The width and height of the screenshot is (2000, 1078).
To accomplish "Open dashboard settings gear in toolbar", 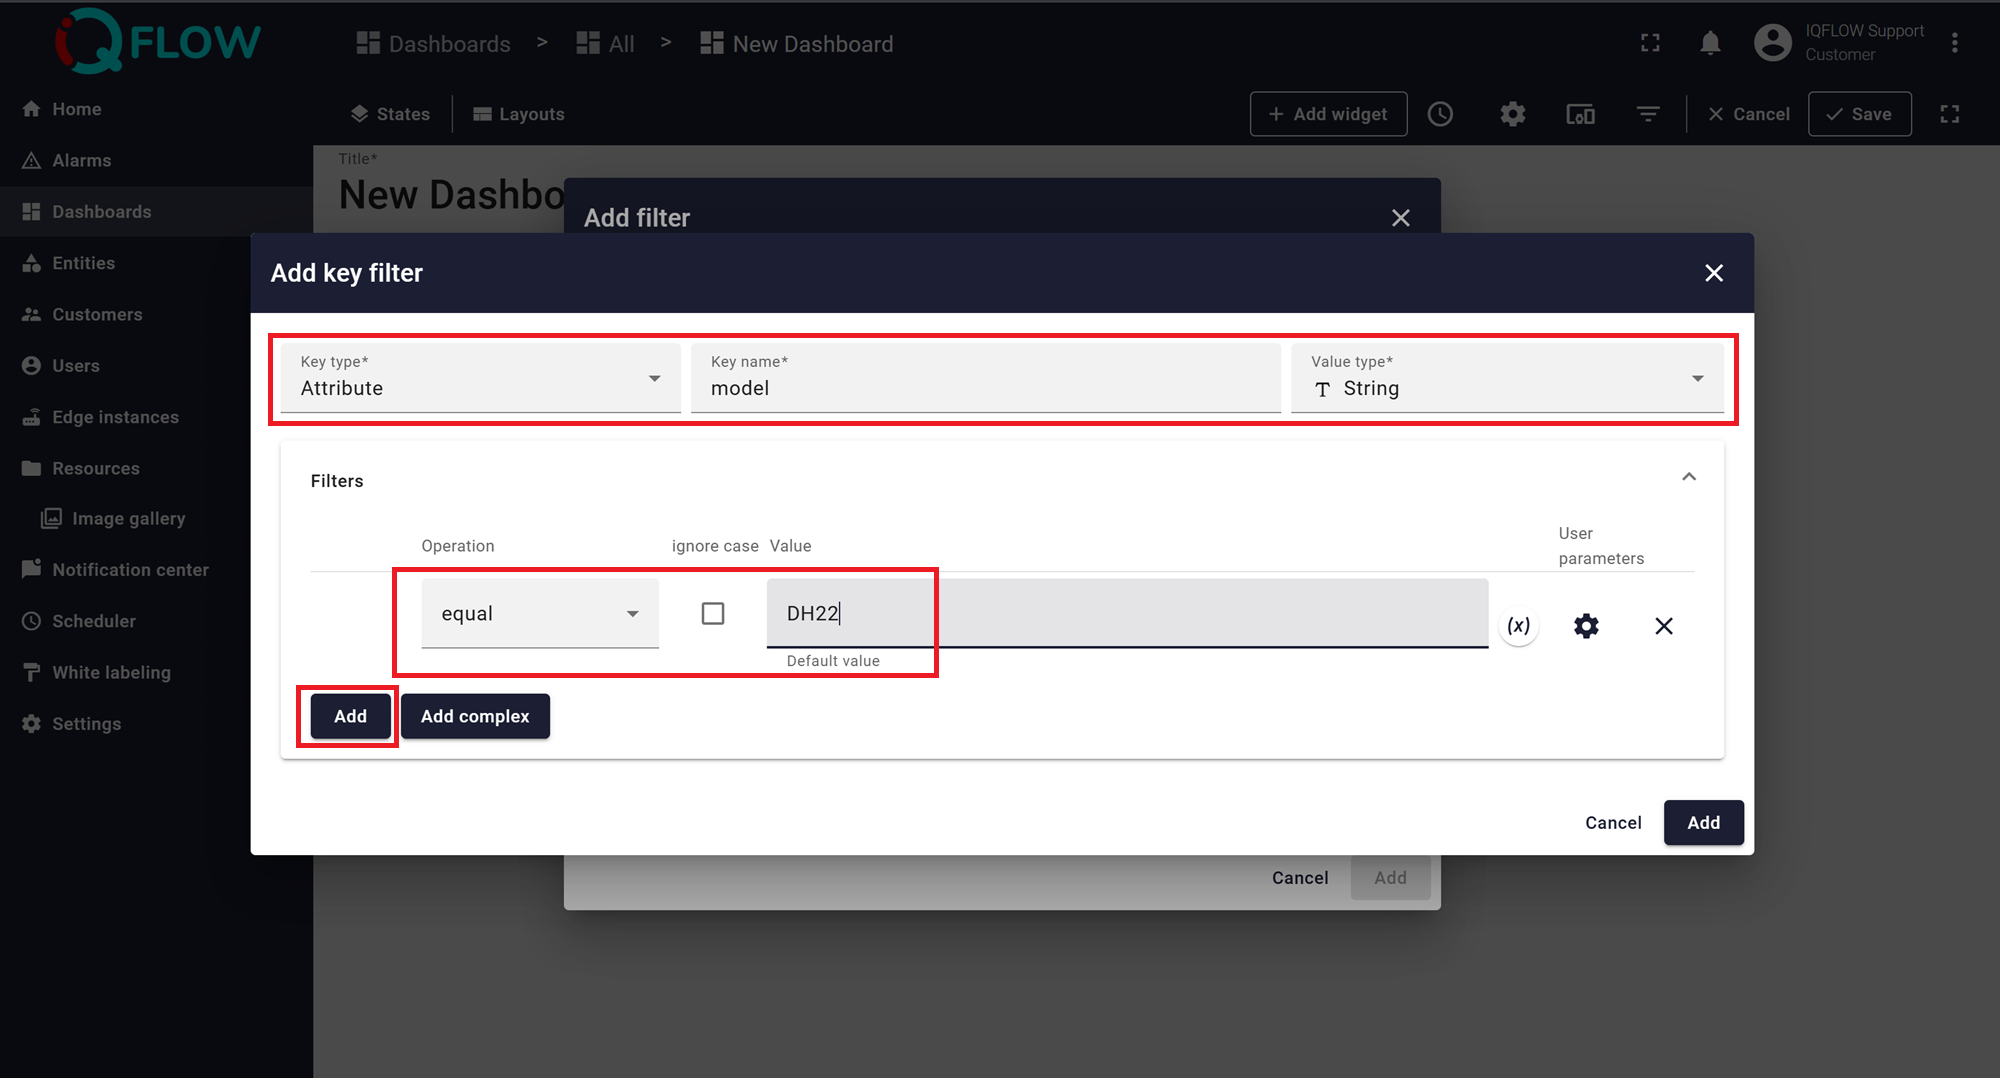I will 1512,114.
